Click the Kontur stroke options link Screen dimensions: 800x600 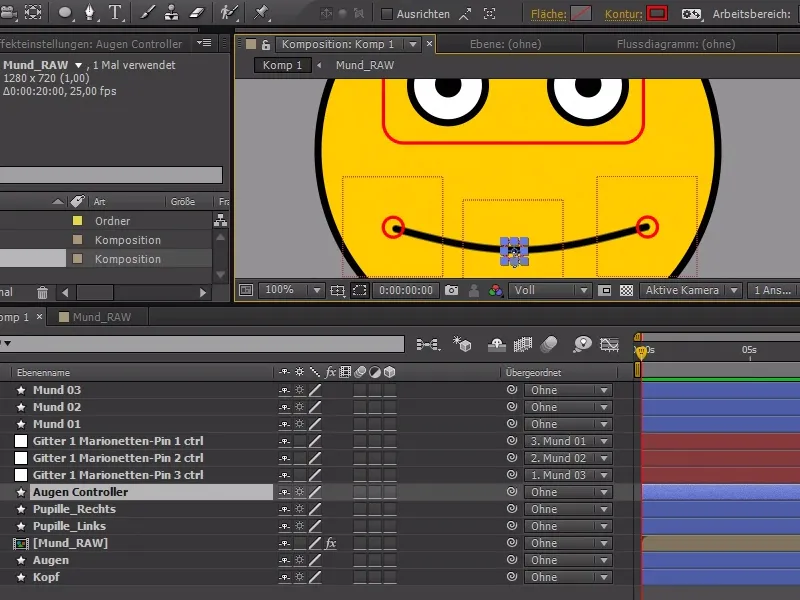click(623, 14)
